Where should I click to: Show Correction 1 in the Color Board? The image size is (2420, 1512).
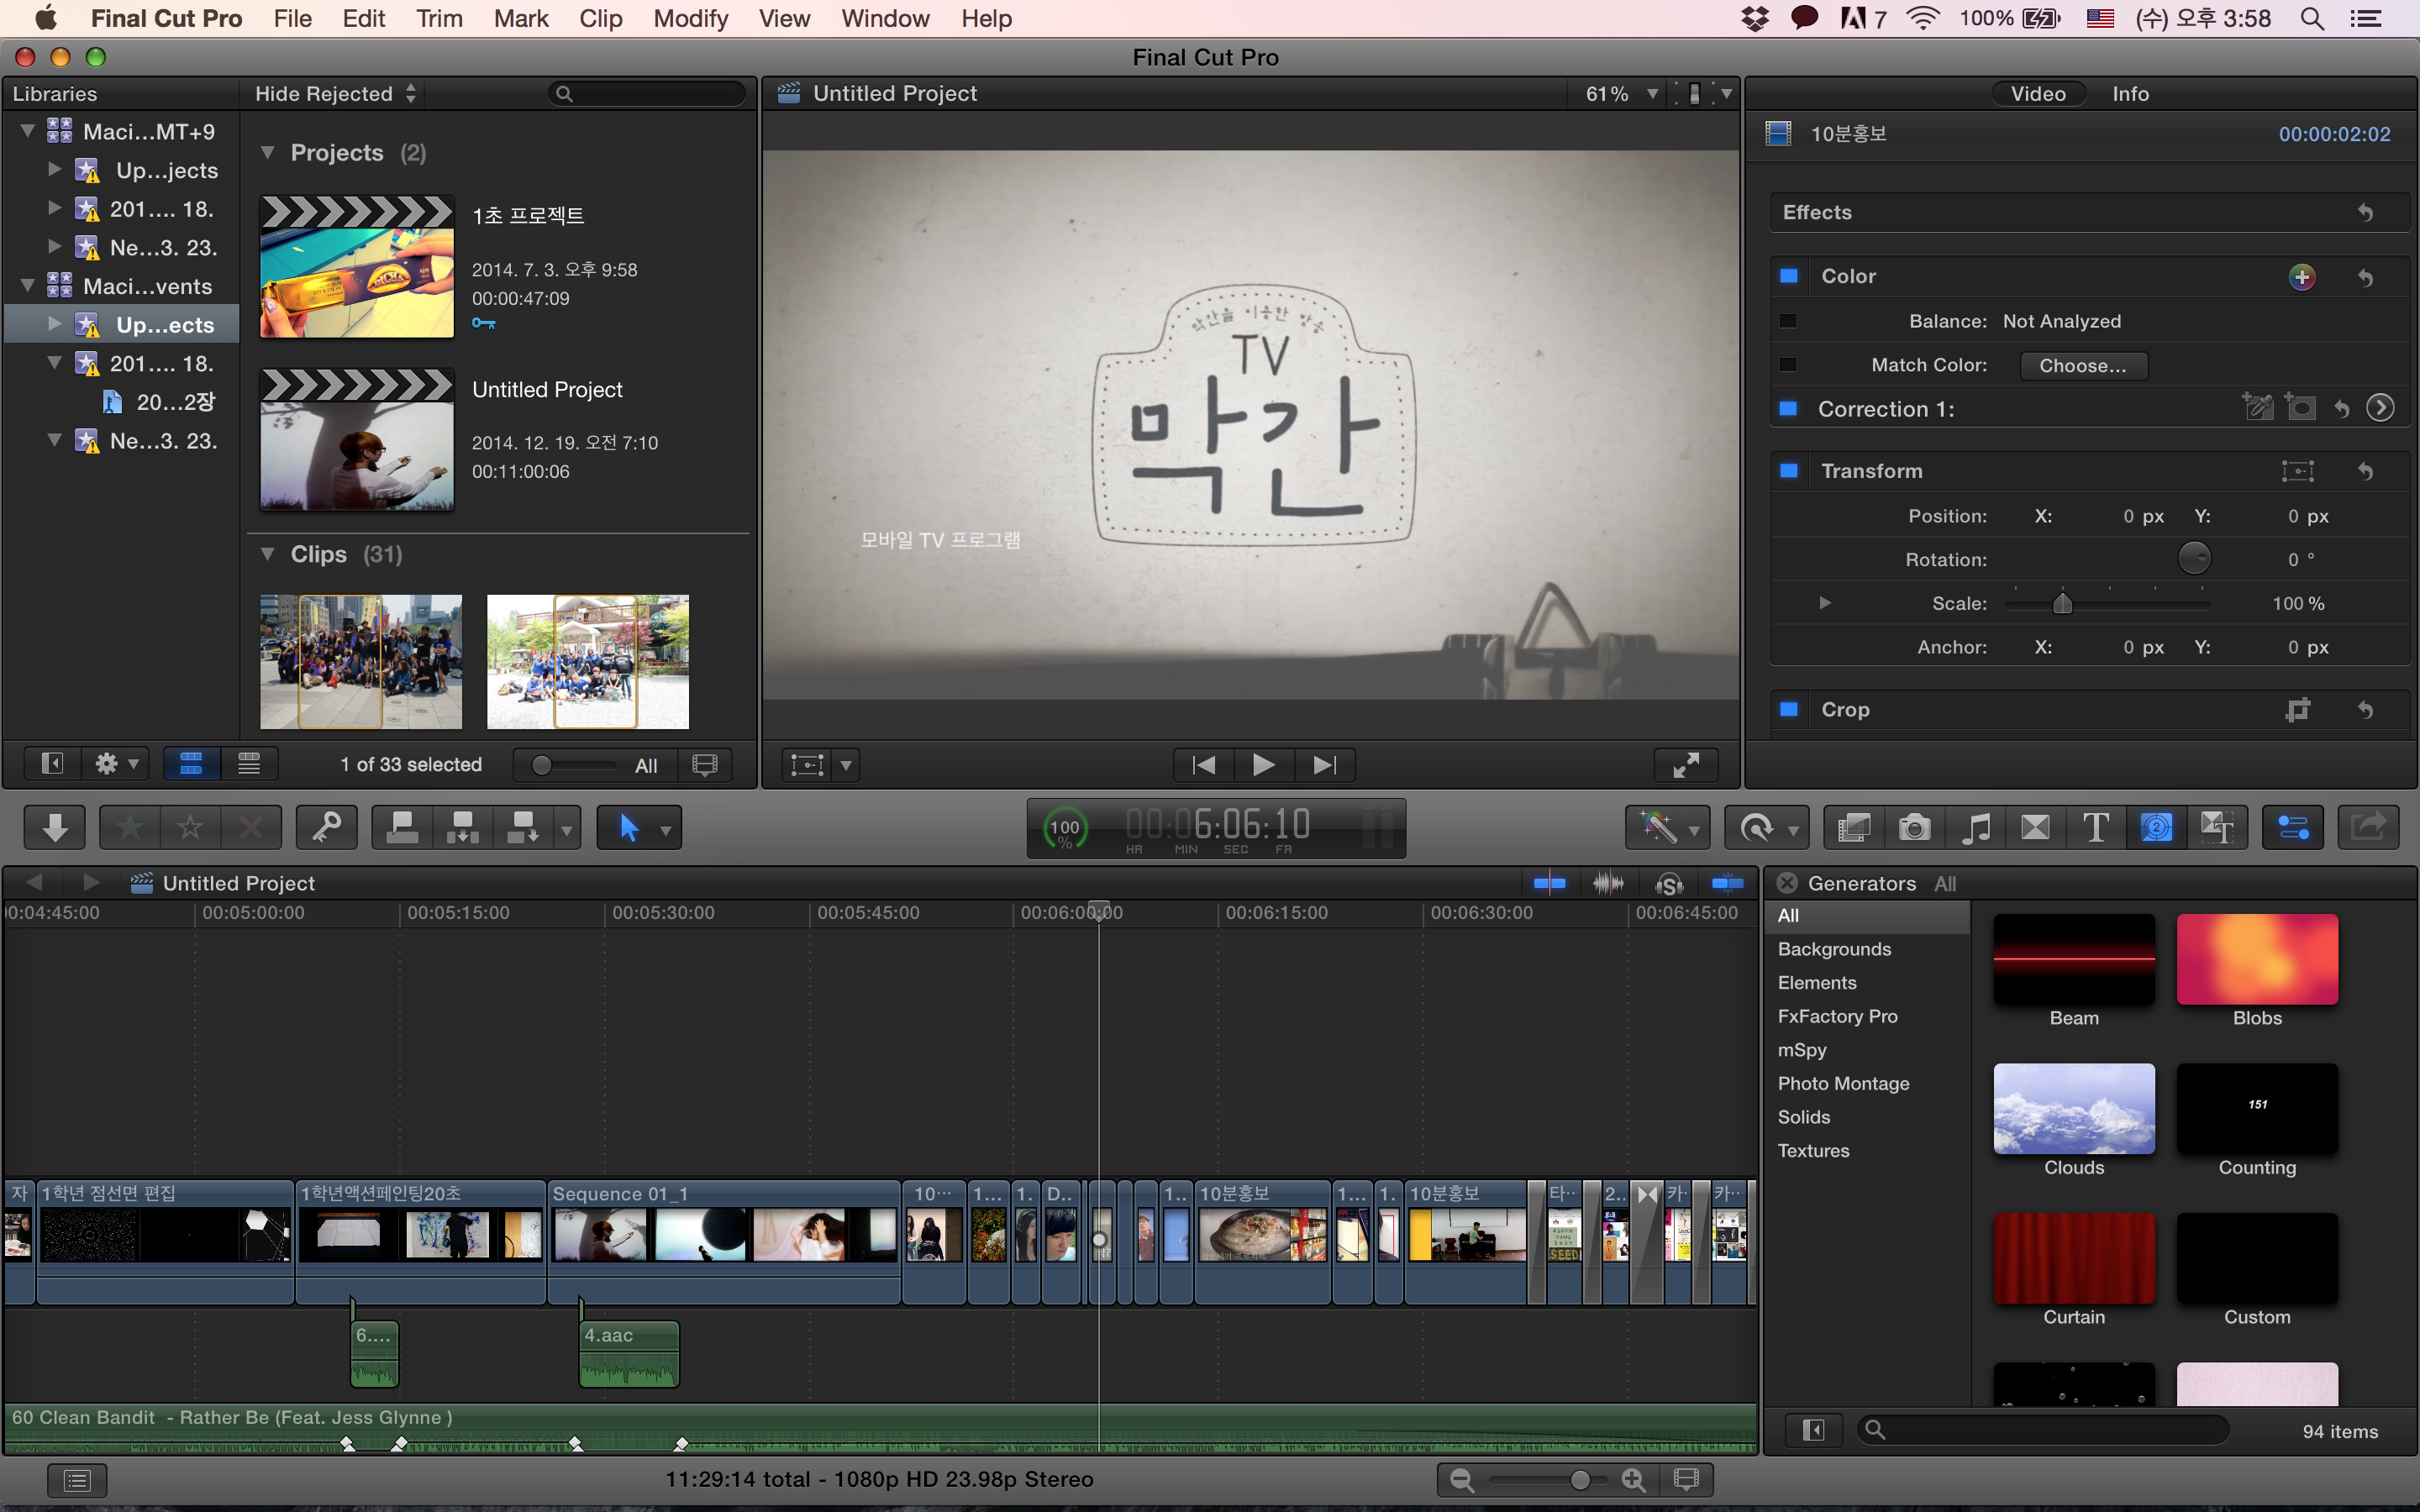pos(2380,408)
